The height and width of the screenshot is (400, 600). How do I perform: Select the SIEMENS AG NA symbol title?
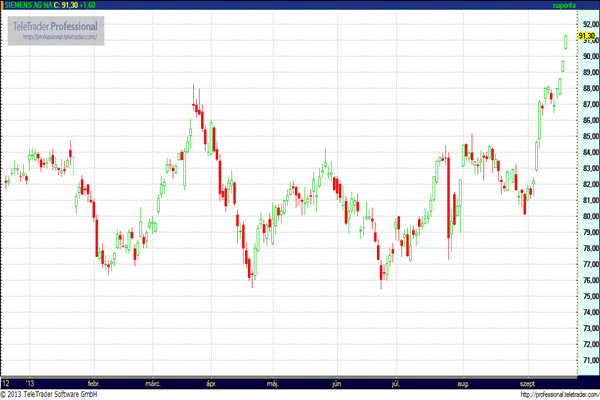click(28, 6)
